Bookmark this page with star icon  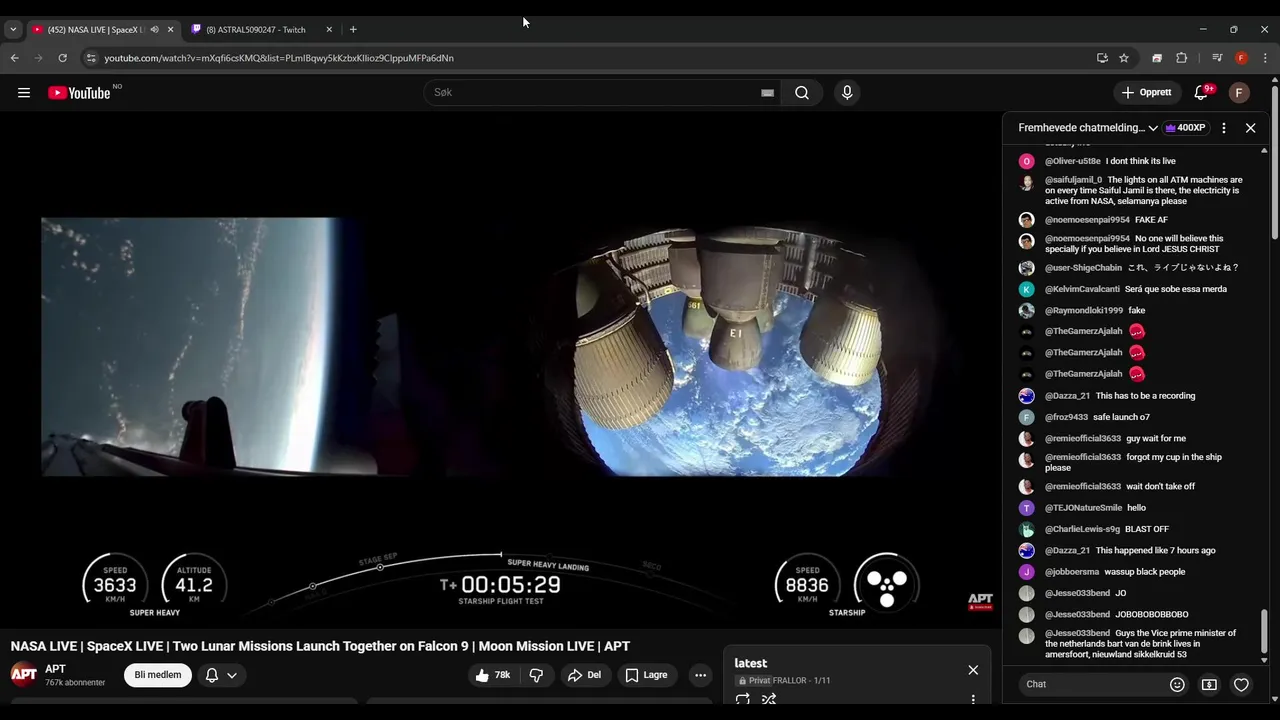(x=1124, y=58)
